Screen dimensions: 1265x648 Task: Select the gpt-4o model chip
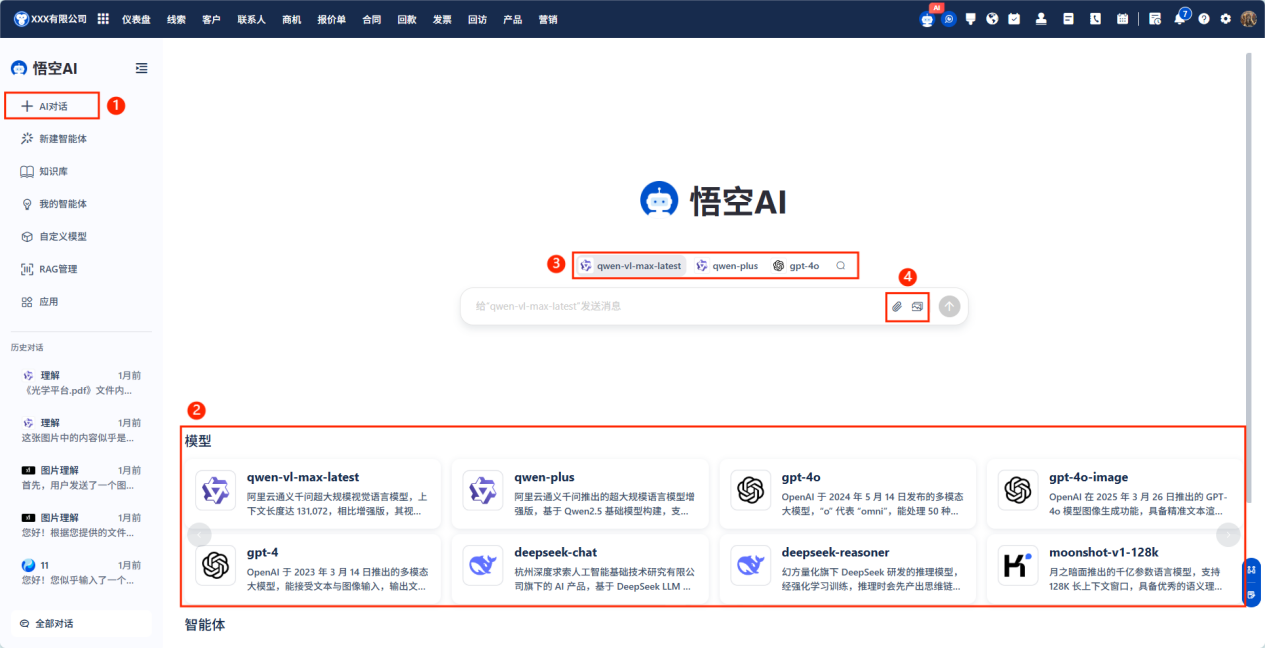tap(796, 266)
